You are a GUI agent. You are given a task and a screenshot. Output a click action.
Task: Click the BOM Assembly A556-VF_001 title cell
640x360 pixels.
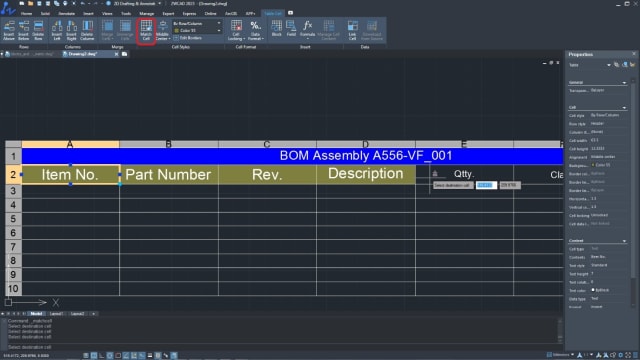(293, 156)
